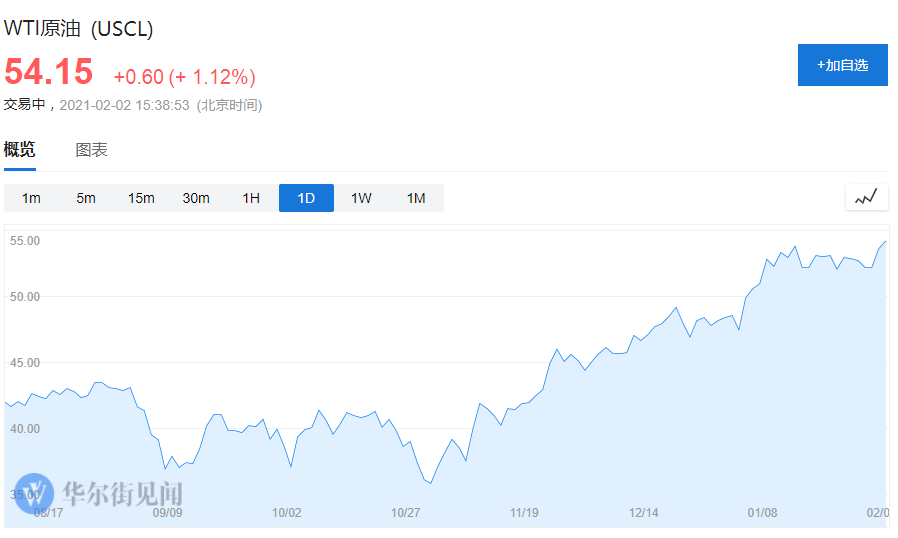This screenshot has width=898, height=538.
Task: Choose the 15m interval
Action: click(x=141, y=198)
